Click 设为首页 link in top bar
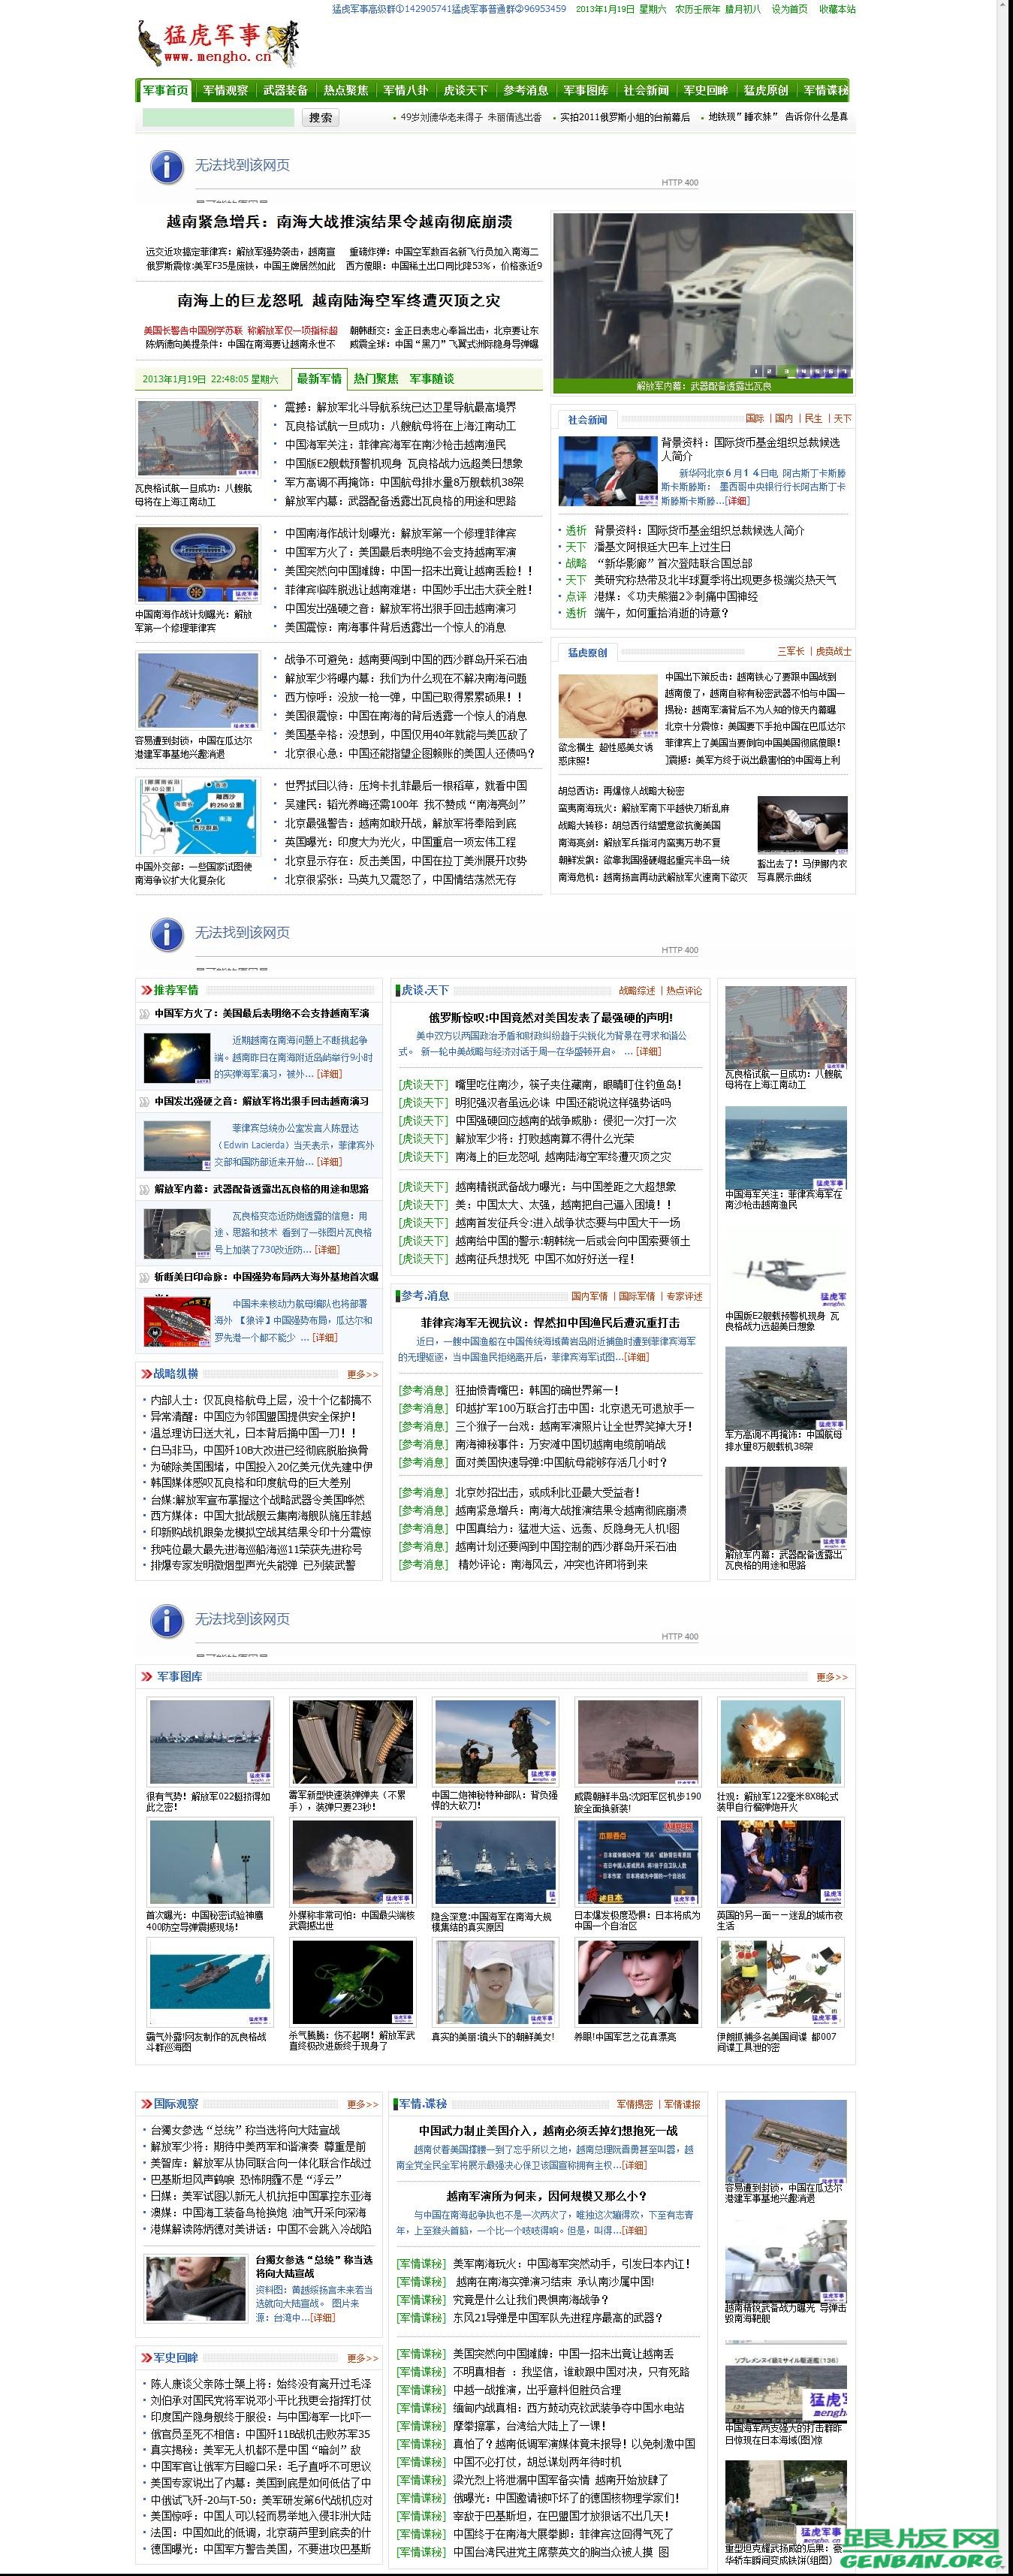Viewport: 1013px width, 2576px height. click(789, 9)
